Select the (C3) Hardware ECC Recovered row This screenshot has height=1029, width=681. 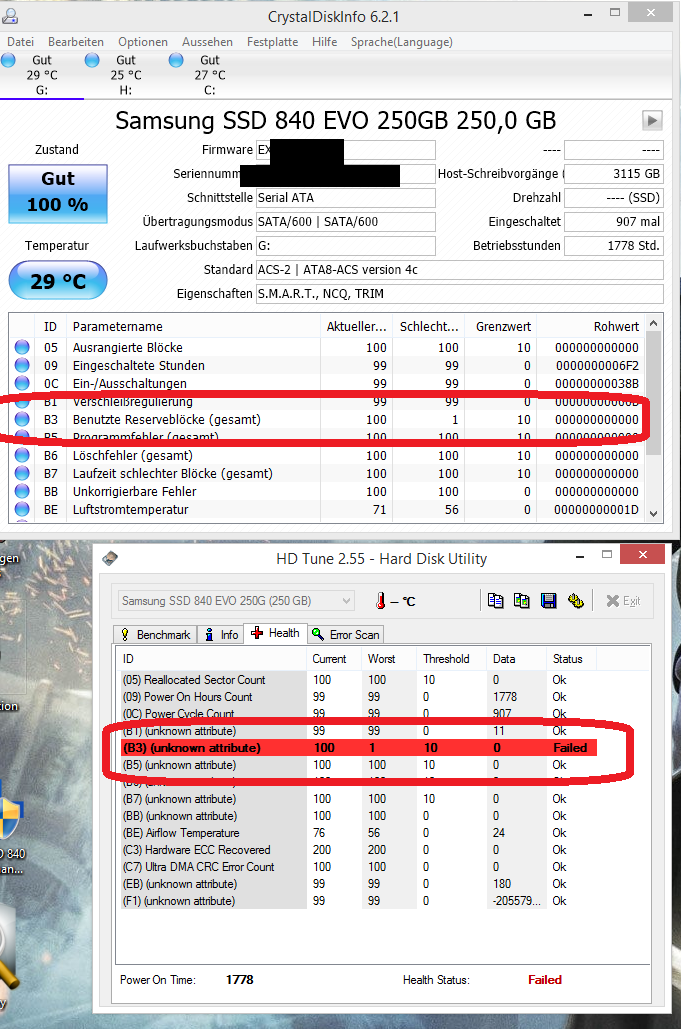click(x=358, y=850)
